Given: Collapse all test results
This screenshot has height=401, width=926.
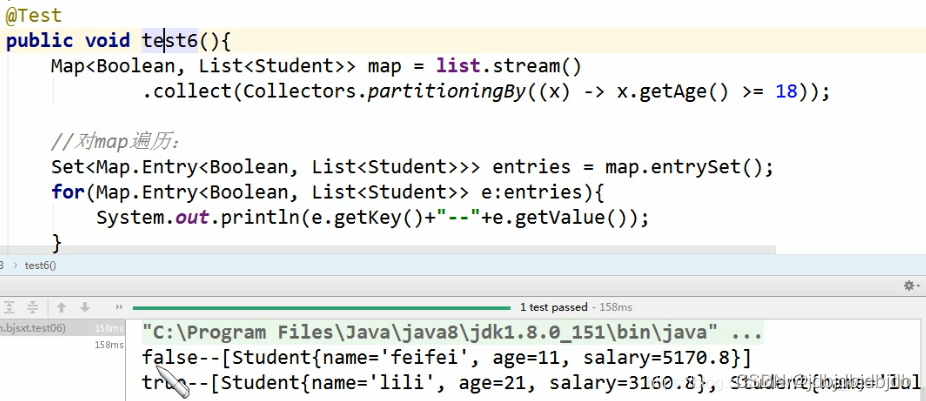Looking at the screenshot, I should click(33, 307).
